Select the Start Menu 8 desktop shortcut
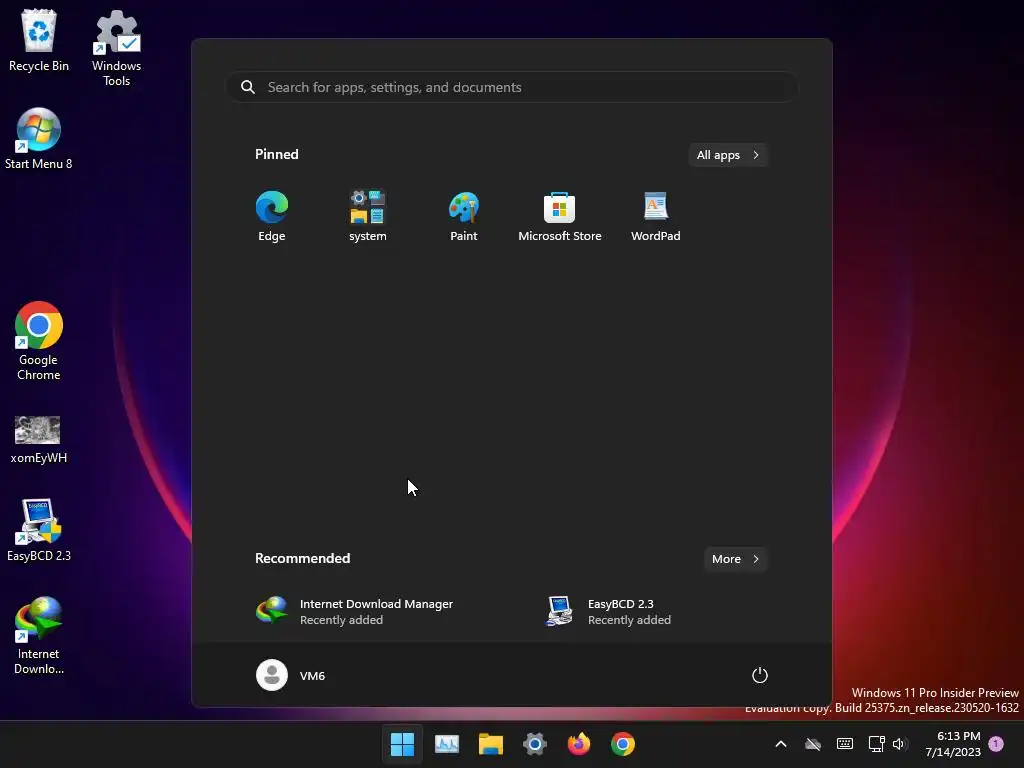 click(x=39, y=138)
